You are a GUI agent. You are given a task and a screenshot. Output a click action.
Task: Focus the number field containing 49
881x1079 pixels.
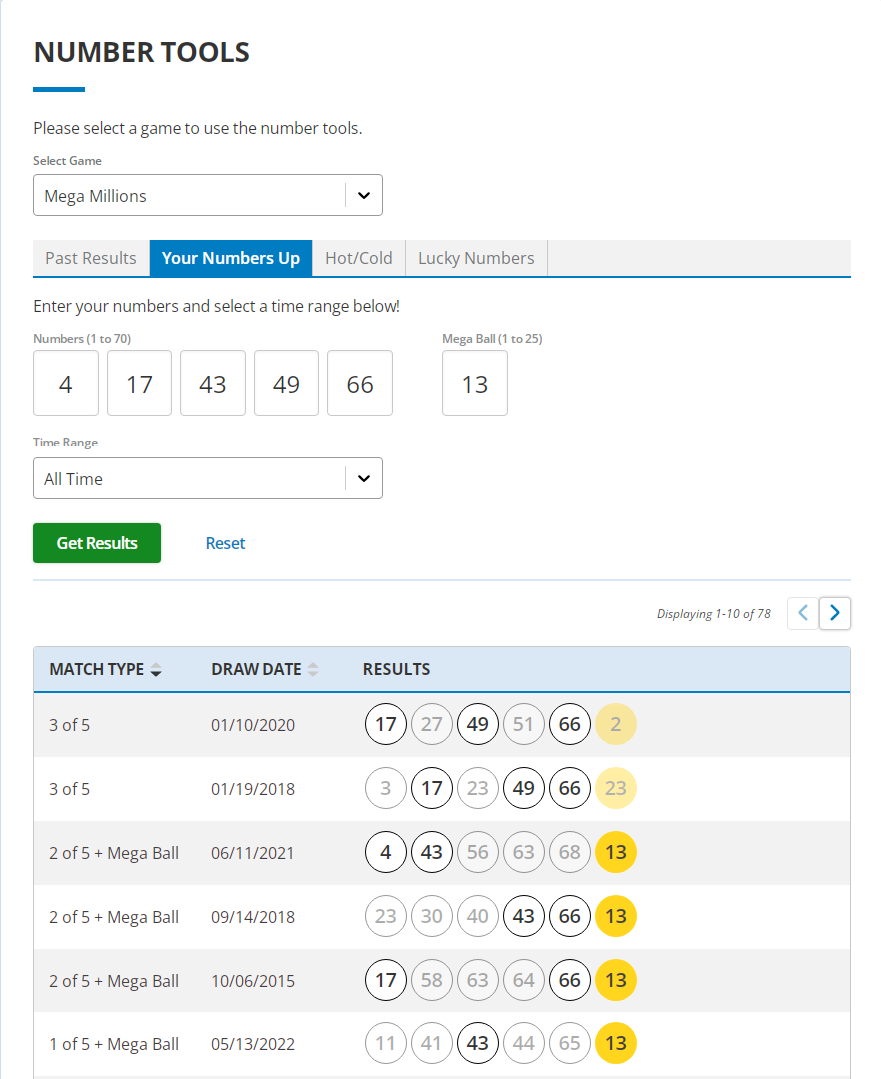tap(287, 384)
